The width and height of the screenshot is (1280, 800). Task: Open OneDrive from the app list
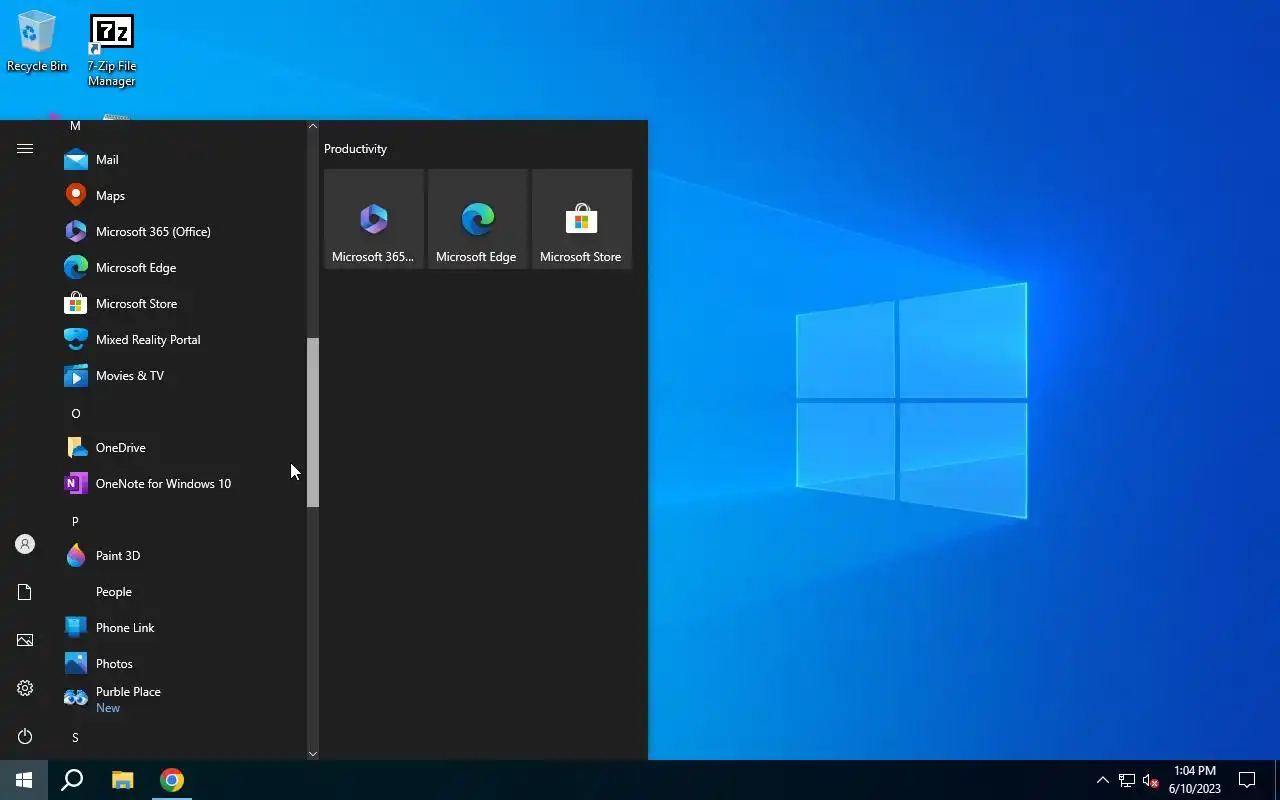(x=185, y=448)
